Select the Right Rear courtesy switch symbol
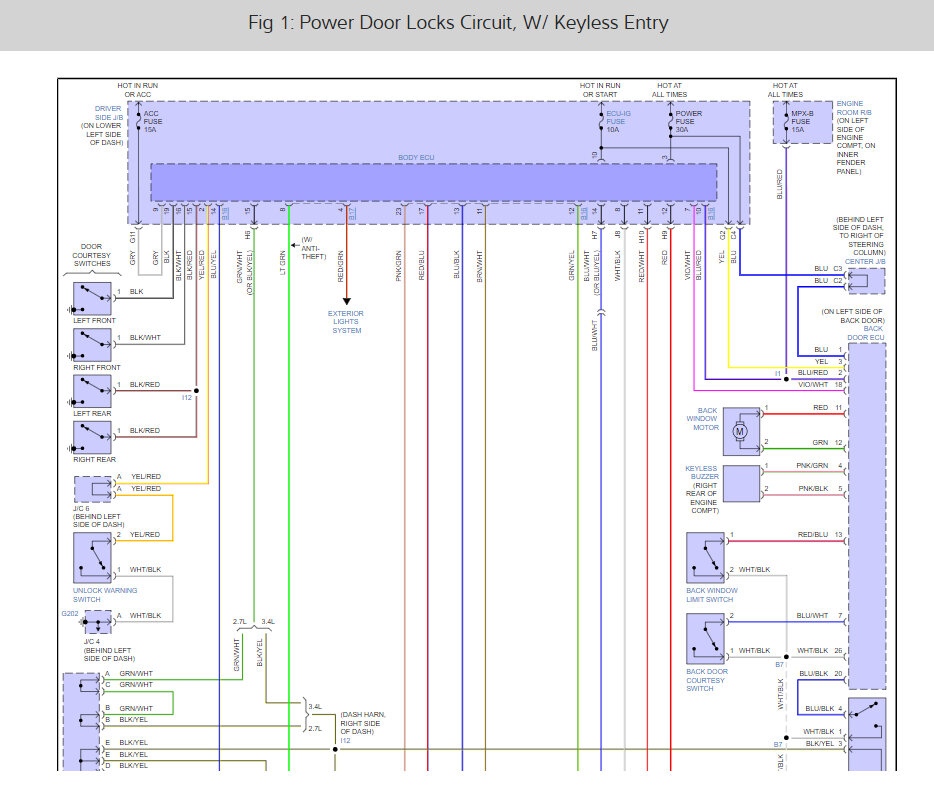The height and width of the screenshot is (801, 934). (x=92, y=438)
